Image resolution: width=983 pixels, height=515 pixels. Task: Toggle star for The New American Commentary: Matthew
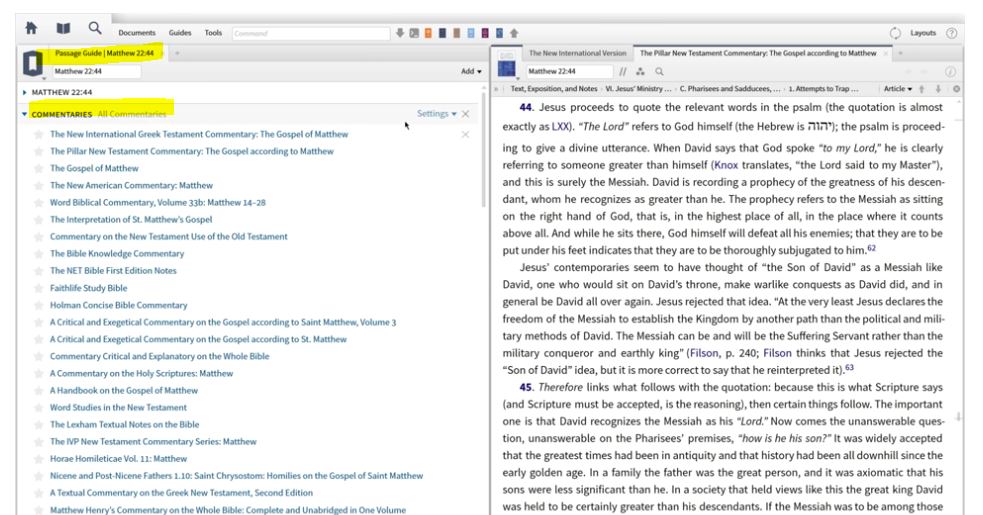click(x=39, y=186)
